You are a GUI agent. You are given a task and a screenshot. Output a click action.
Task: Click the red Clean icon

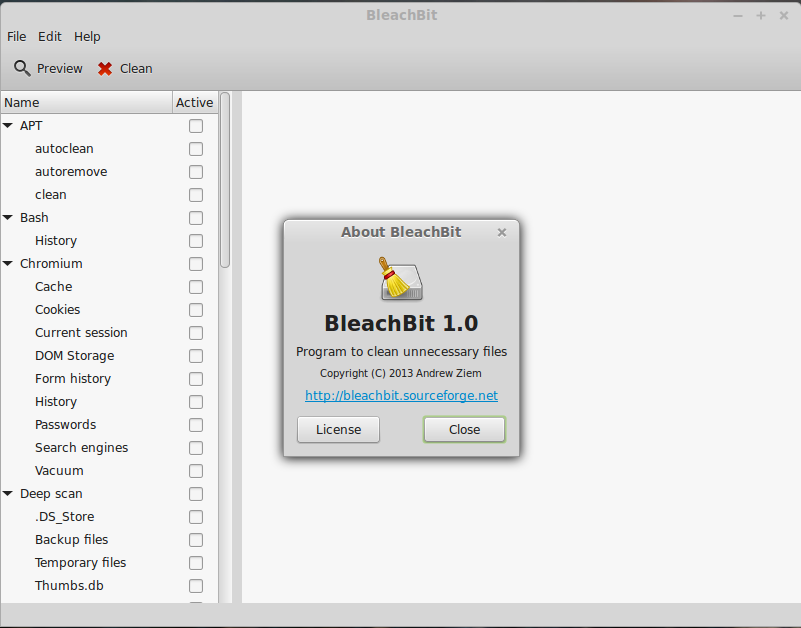(104, 68)
